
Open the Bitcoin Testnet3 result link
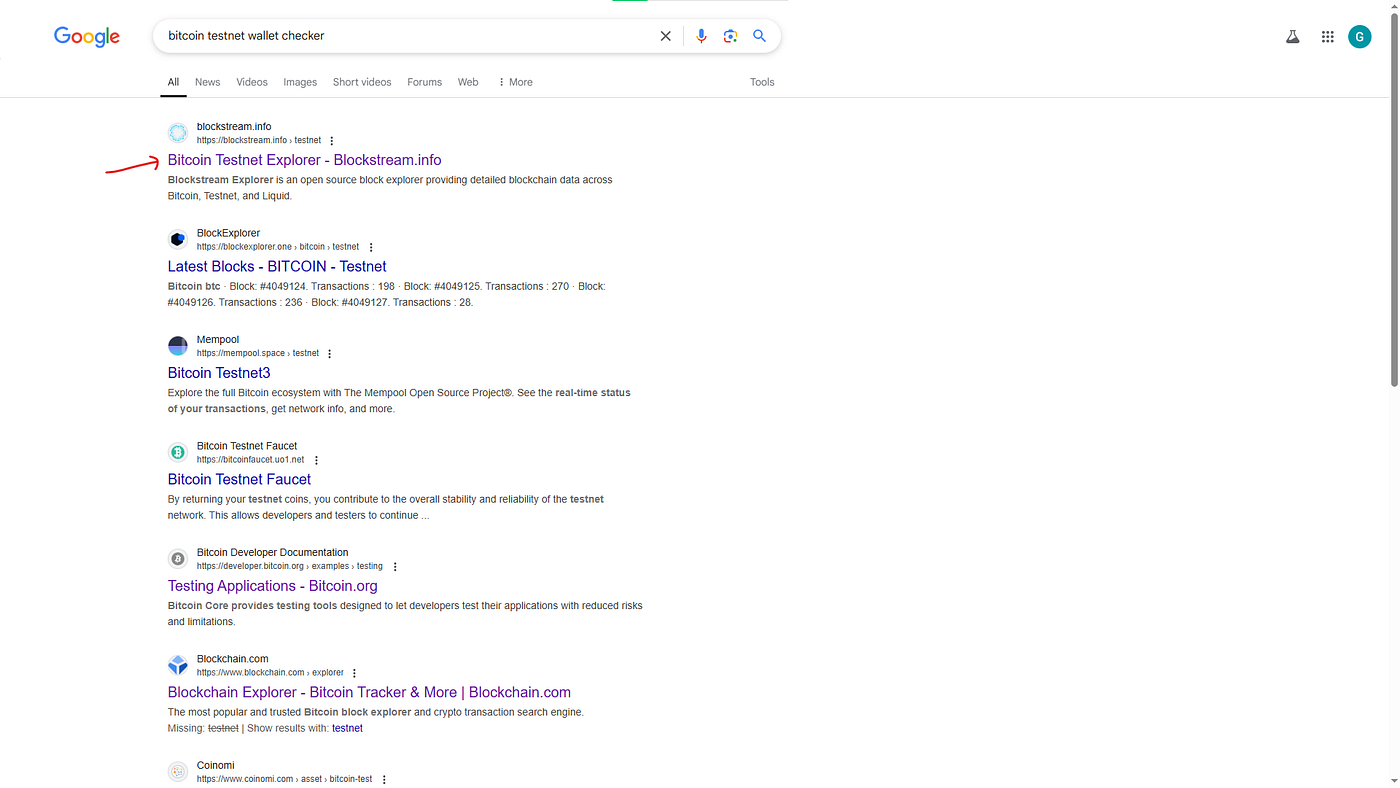pos(219,373)
